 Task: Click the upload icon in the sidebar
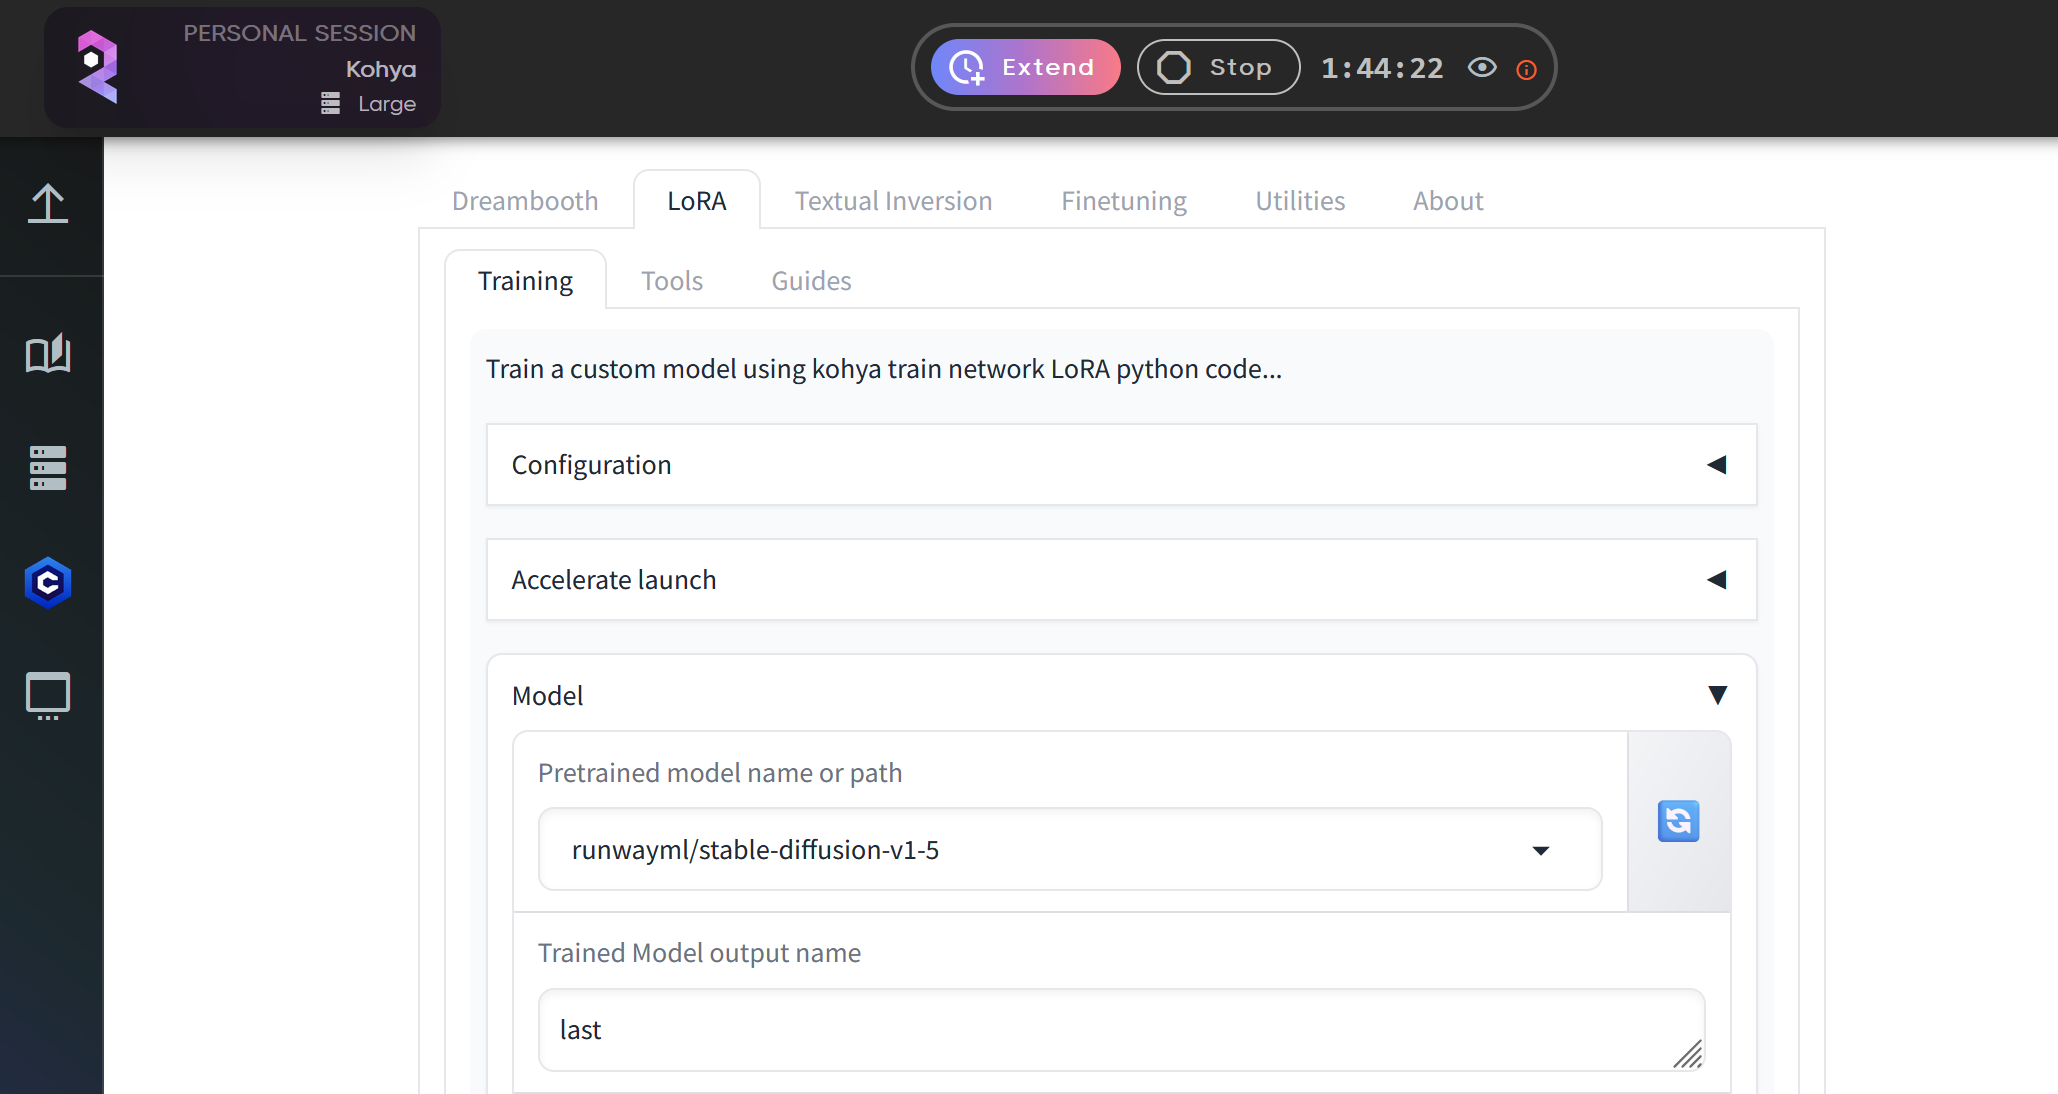(49, 204)
